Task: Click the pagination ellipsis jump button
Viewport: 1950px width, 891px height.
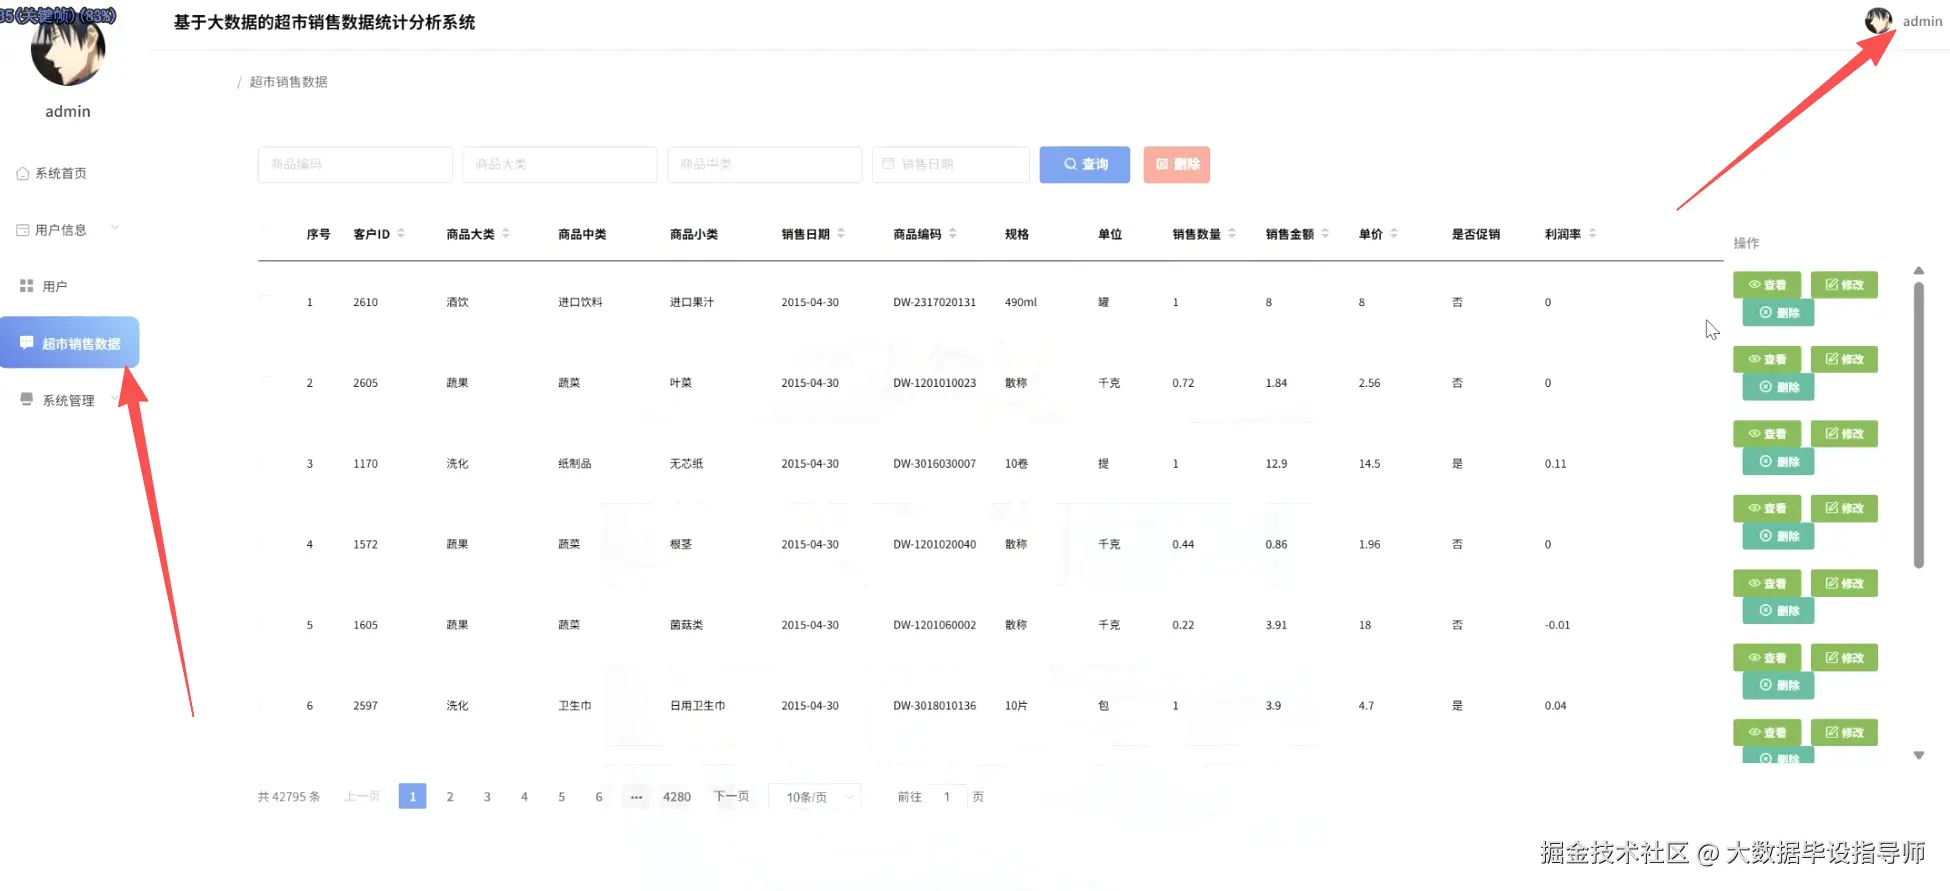Action: [636, 796]
